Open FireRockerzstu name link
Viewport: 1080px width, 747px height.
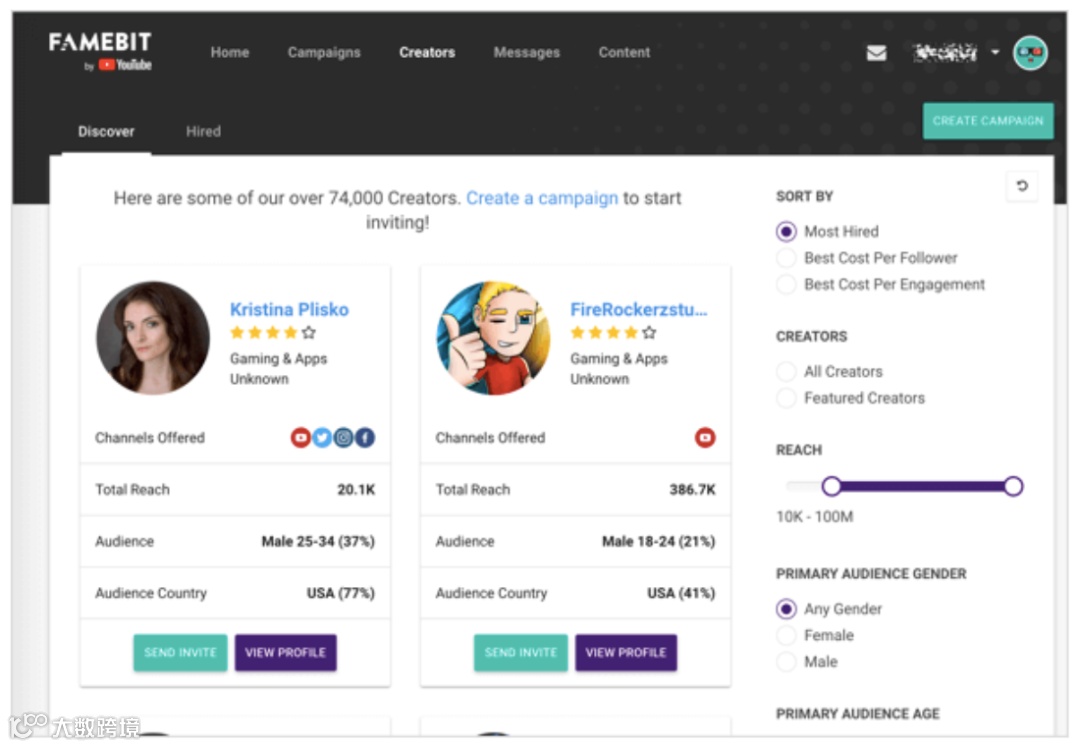[638, 310]
